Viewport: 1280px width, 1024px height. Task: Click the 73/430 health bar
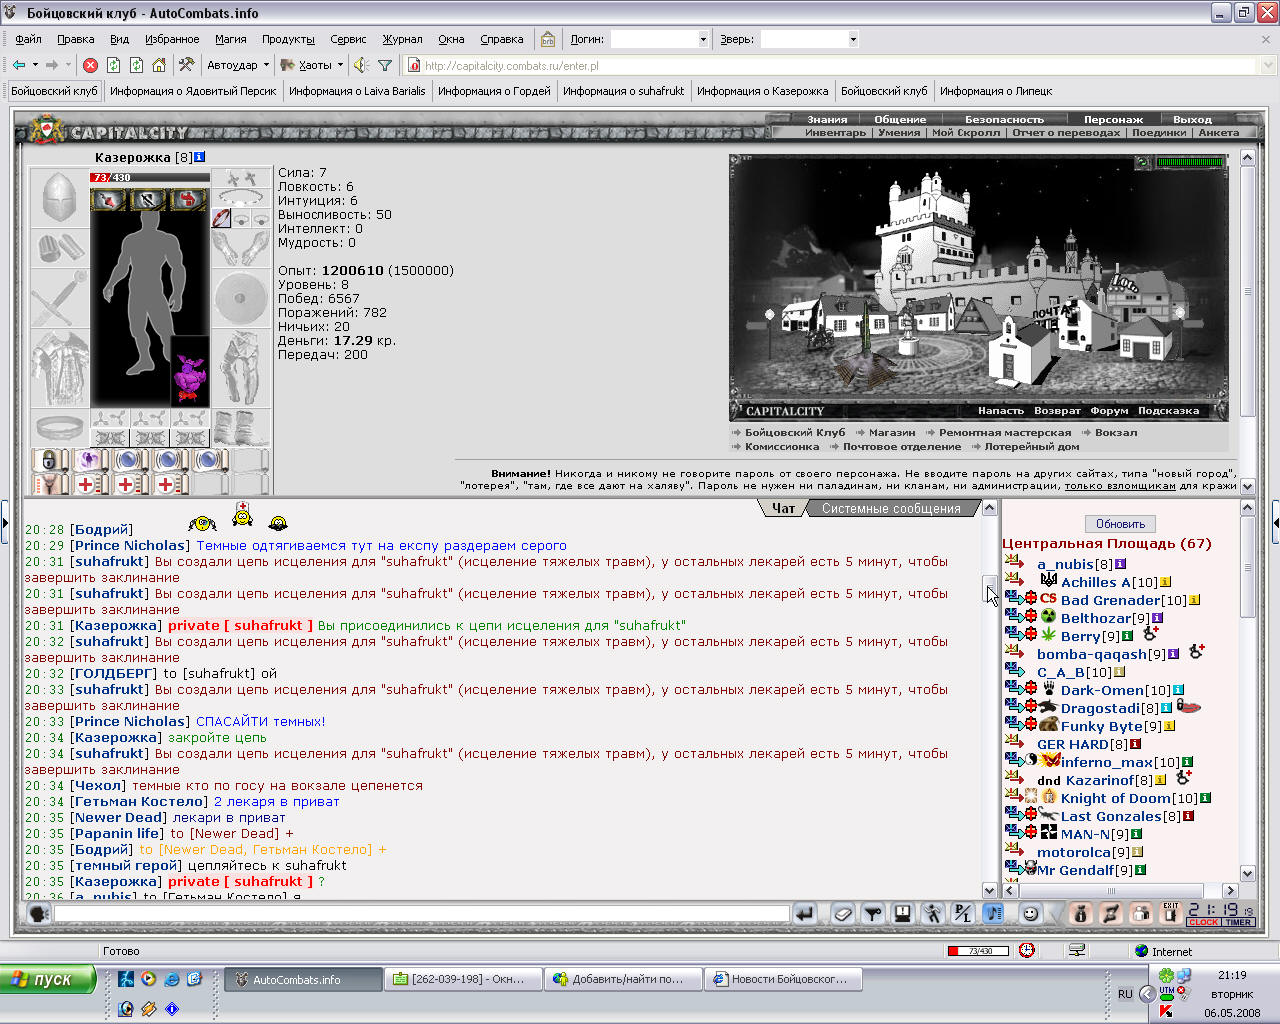(x=150, y=177)
